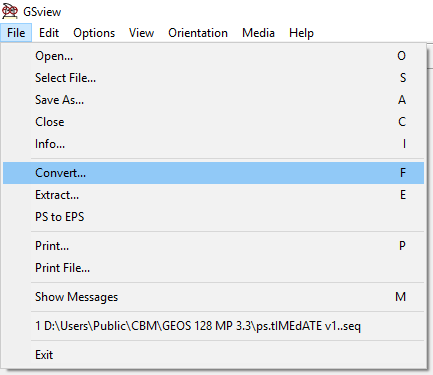Click Exit to quit GSview
Viewport: 433px width, 375px height.
pos(213,355)
